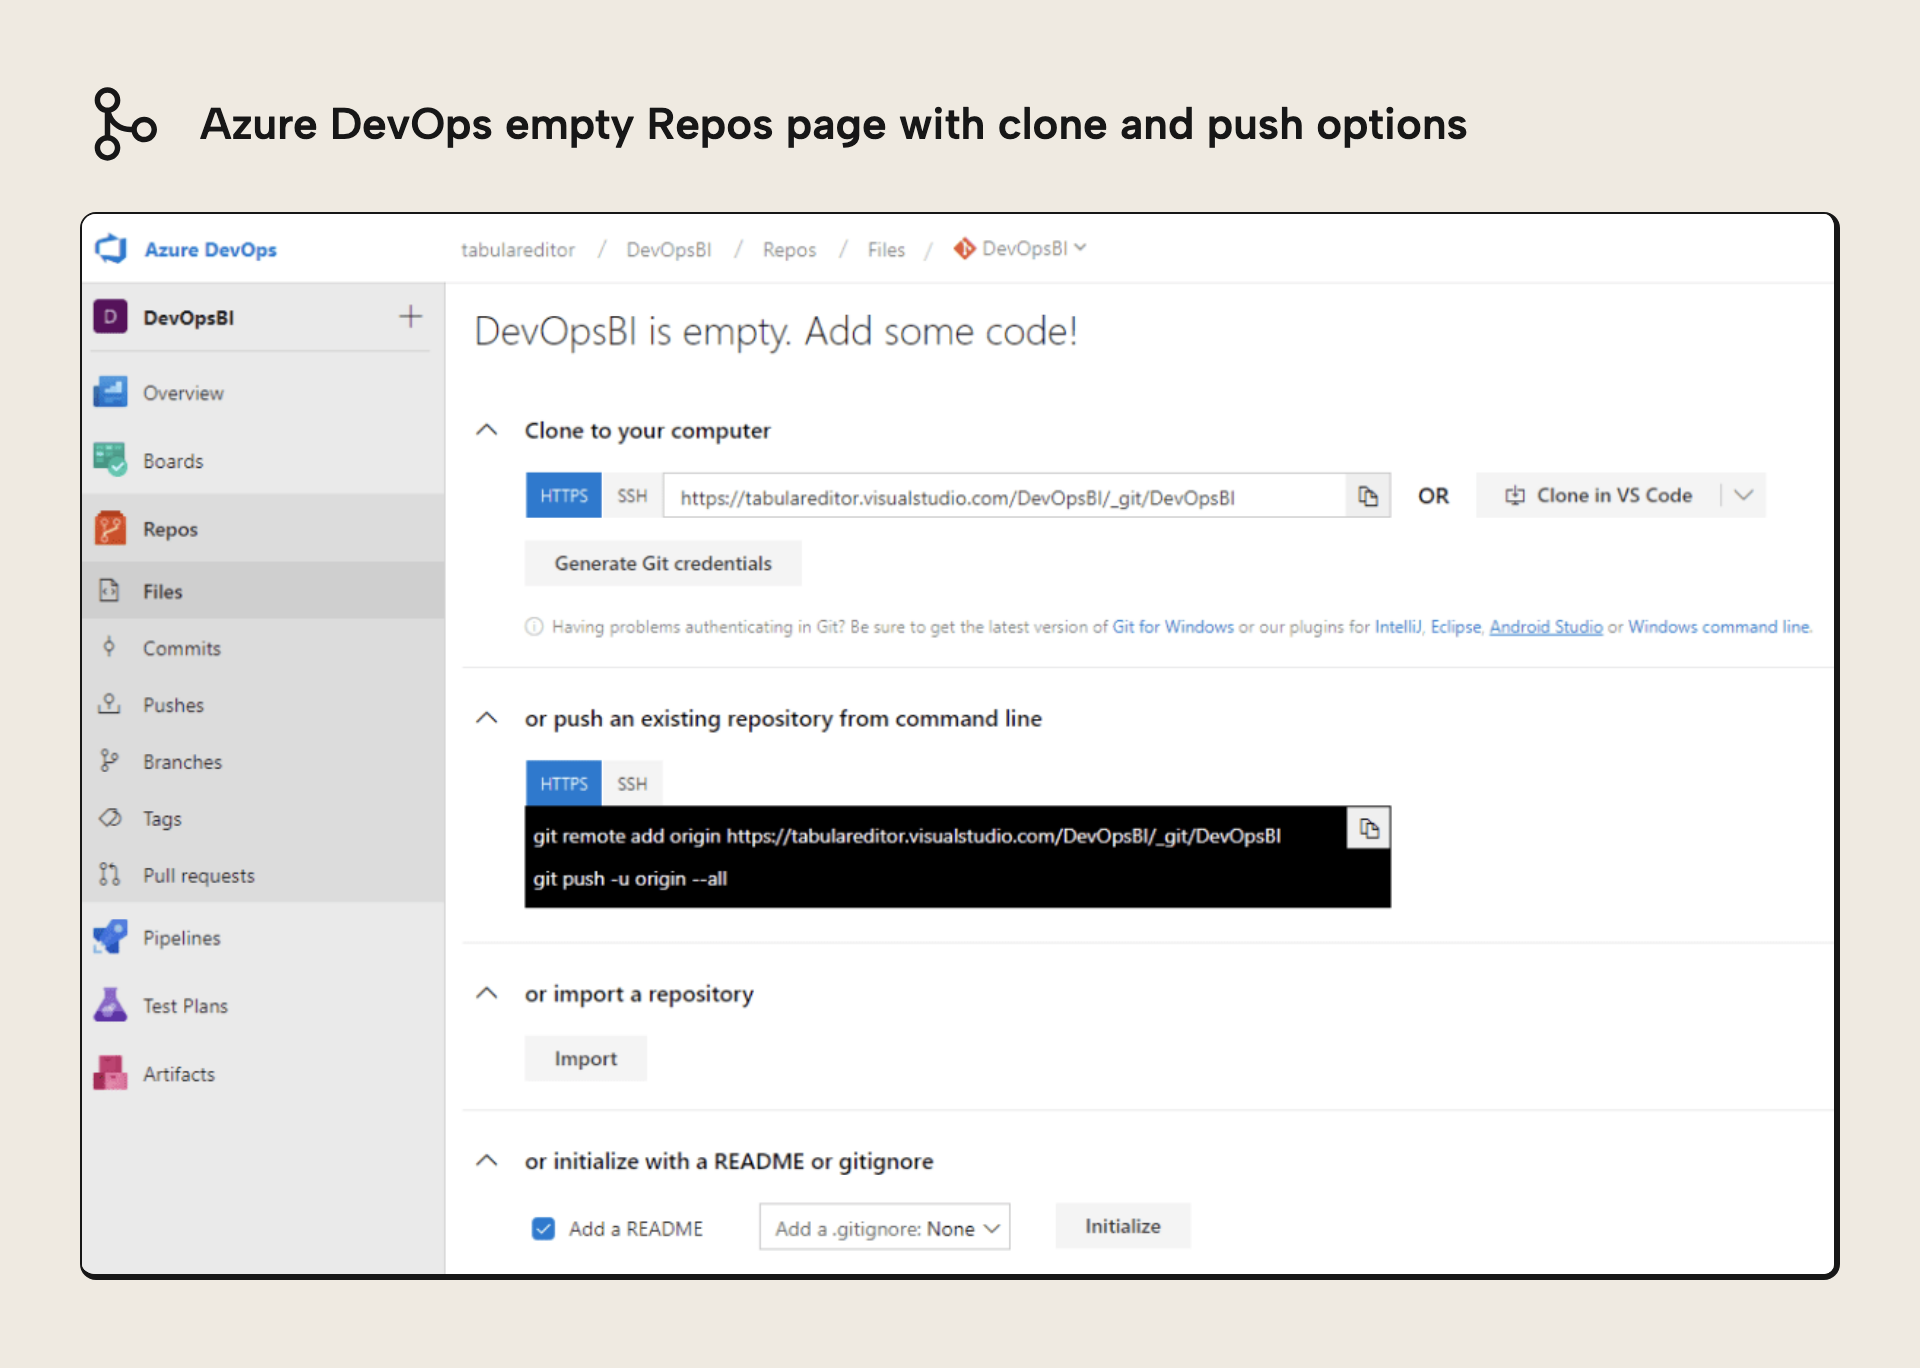
Task: Open the Repos hub in sidebar
Action: click(x=264, y=529)
